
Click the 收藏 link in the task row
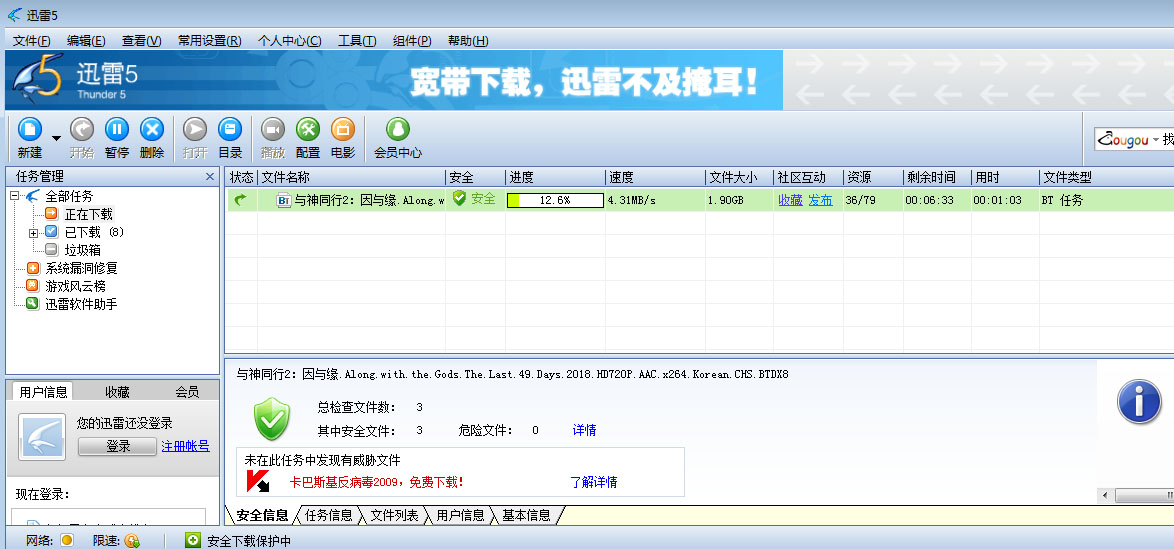pyautogui.click(x=790, y=200)
